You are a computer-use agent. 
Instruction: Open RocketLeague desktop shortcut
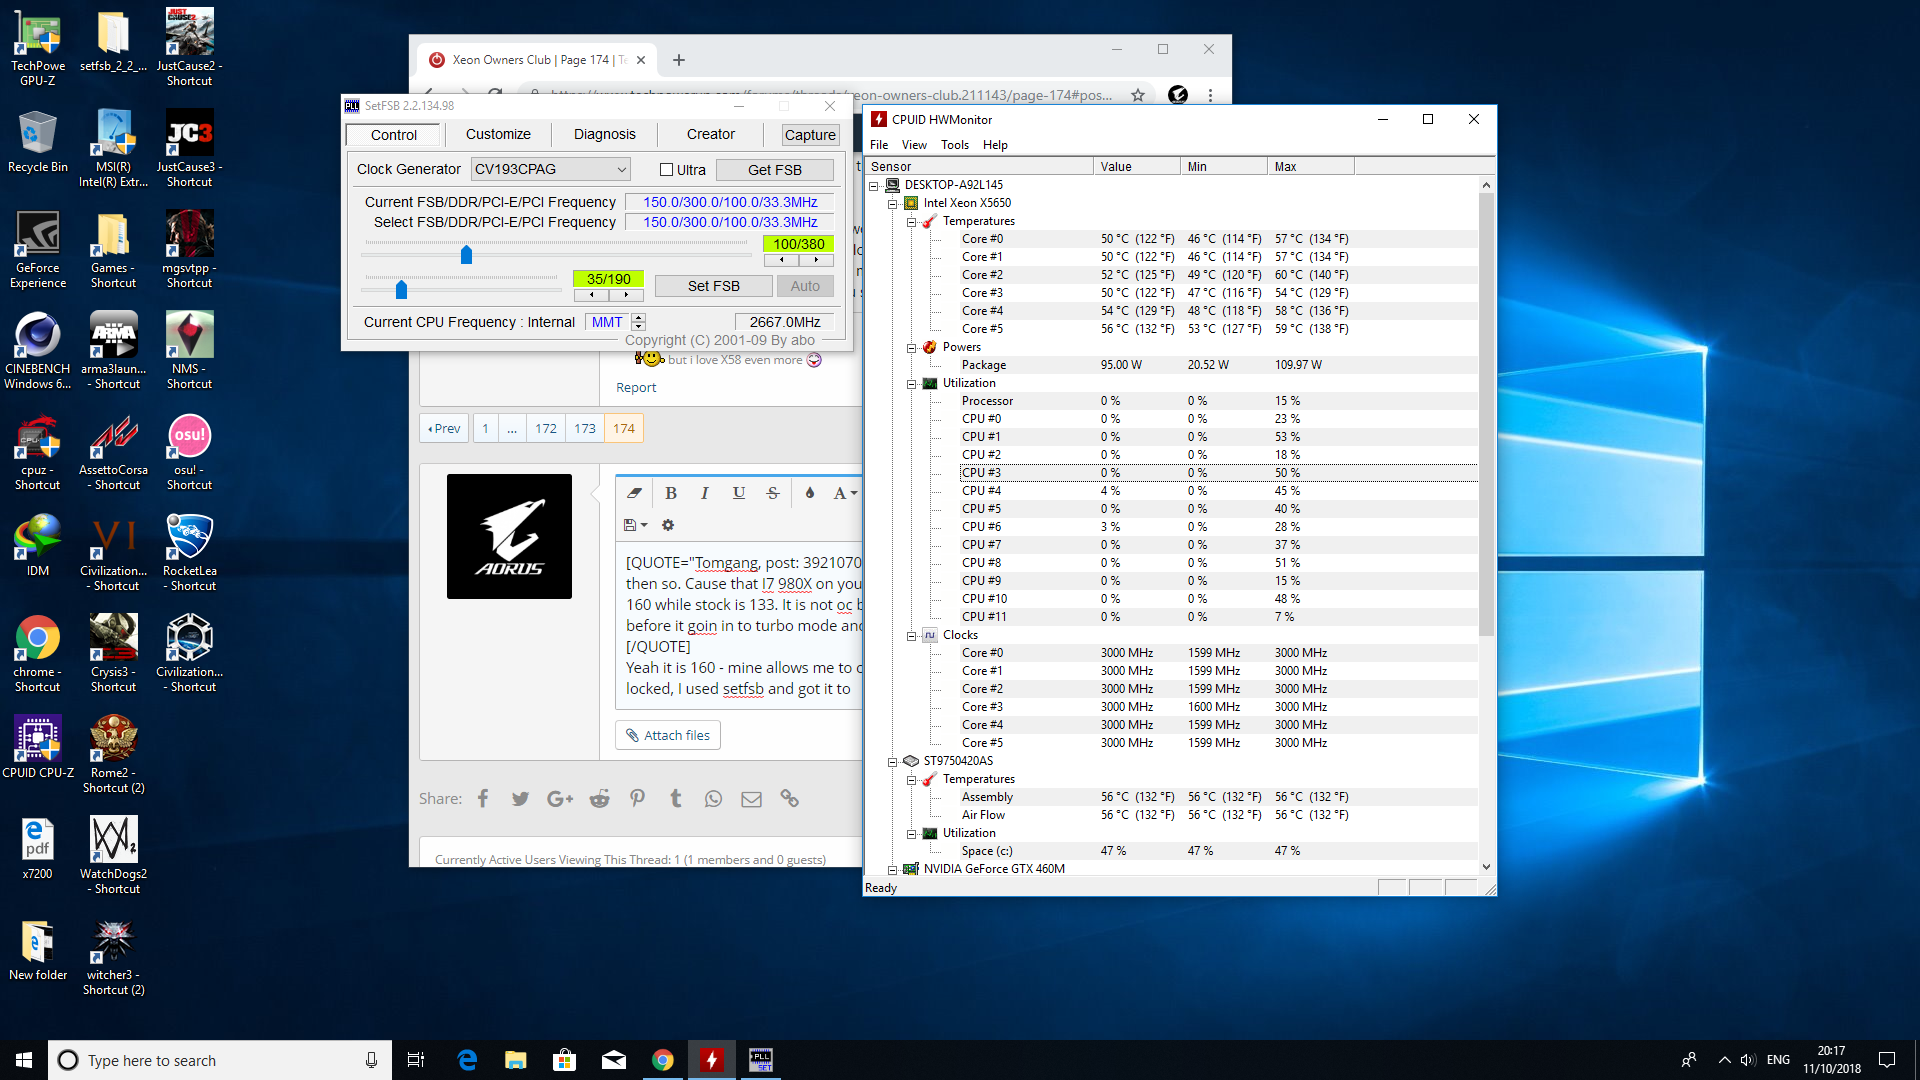point(189,552)
